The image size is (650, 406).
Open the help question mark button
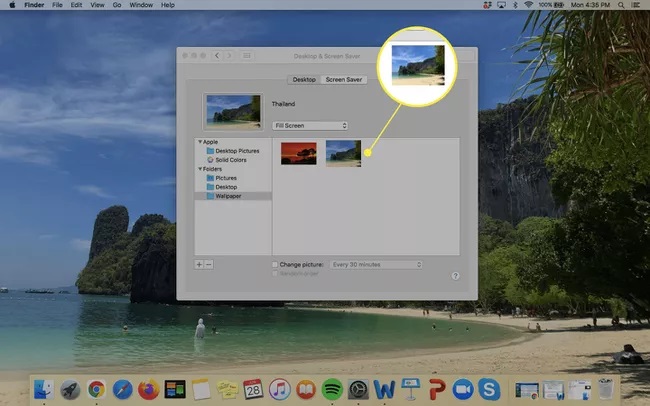(455, 276)
